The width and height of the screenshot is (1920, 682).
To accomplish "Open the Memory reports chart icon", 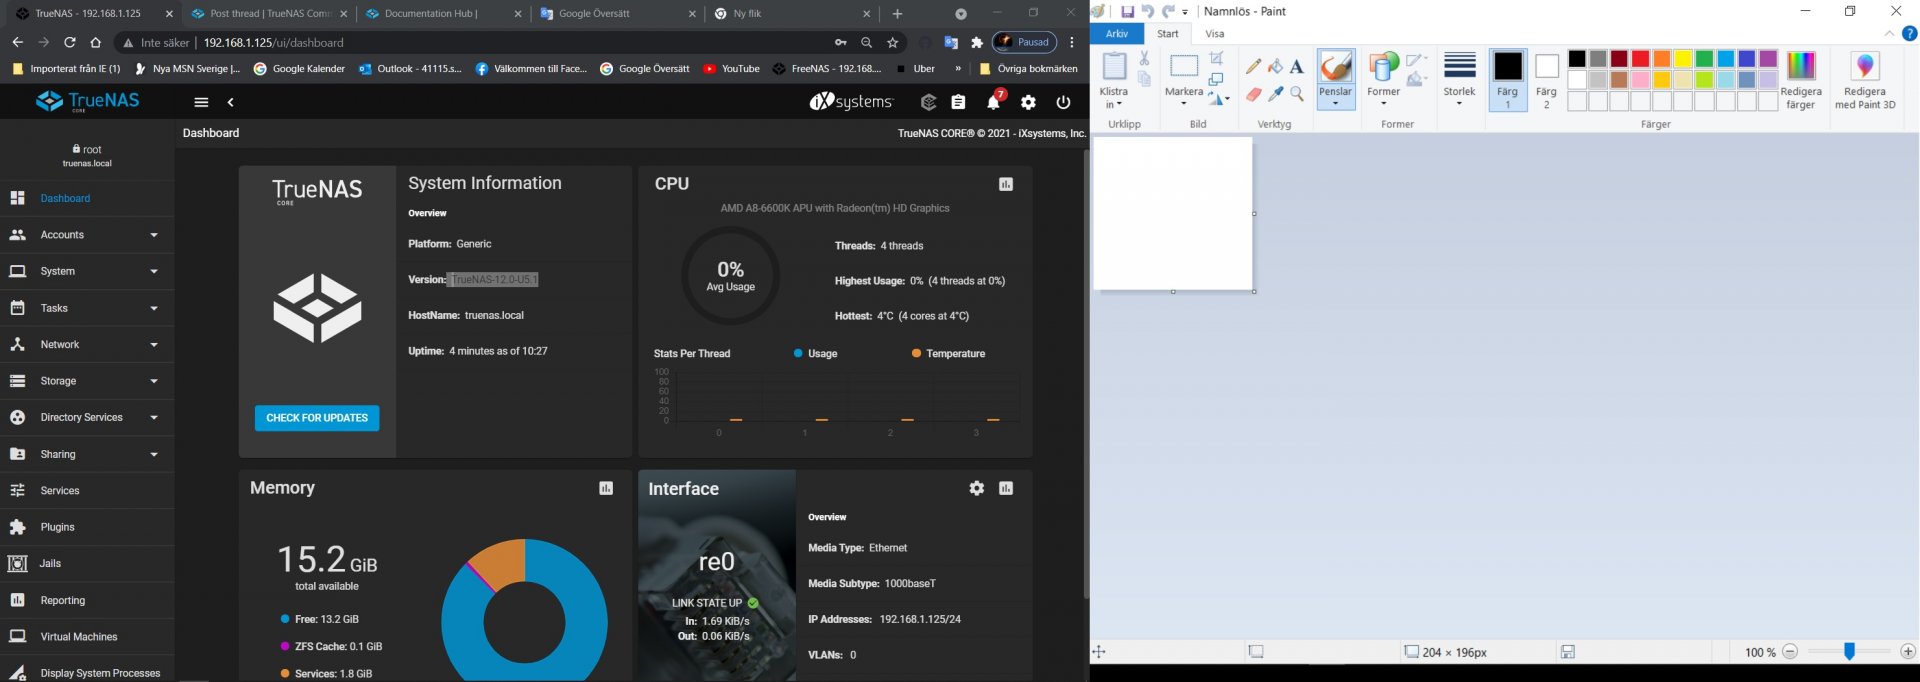I will tap(606, 488).
